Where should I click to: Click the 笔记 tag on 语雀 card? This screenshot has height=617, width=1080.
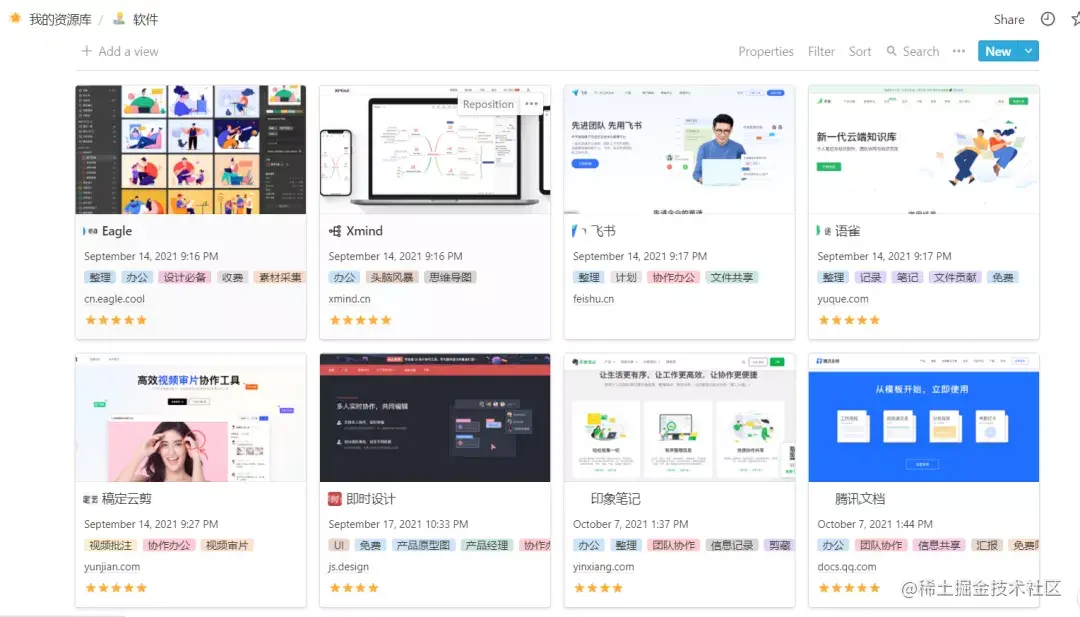[x=907, y=278]
